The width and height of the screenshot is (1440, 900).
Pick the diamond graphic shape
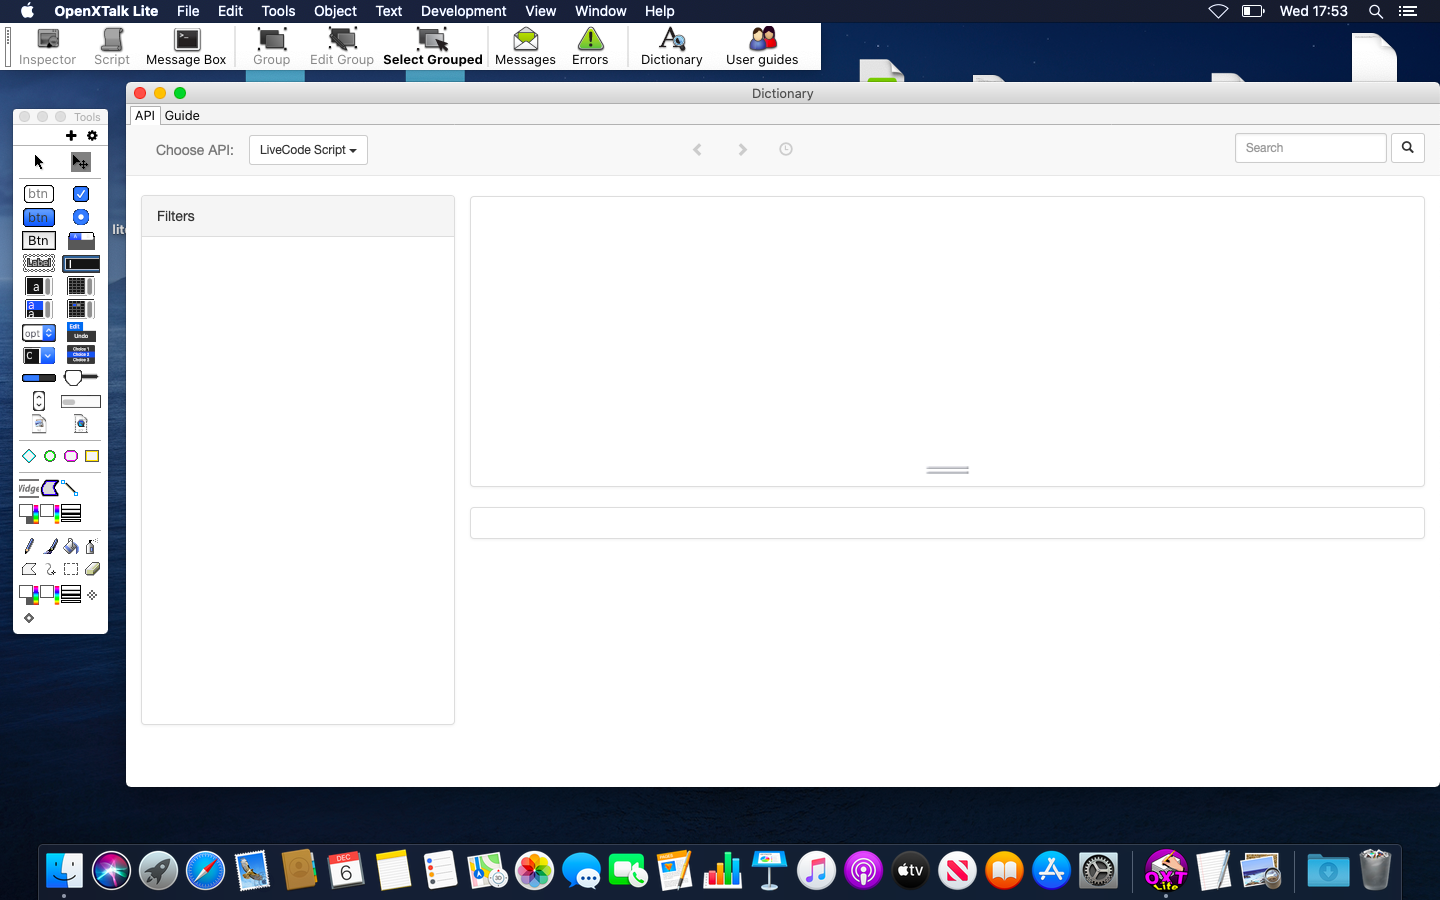click(29, 456)
